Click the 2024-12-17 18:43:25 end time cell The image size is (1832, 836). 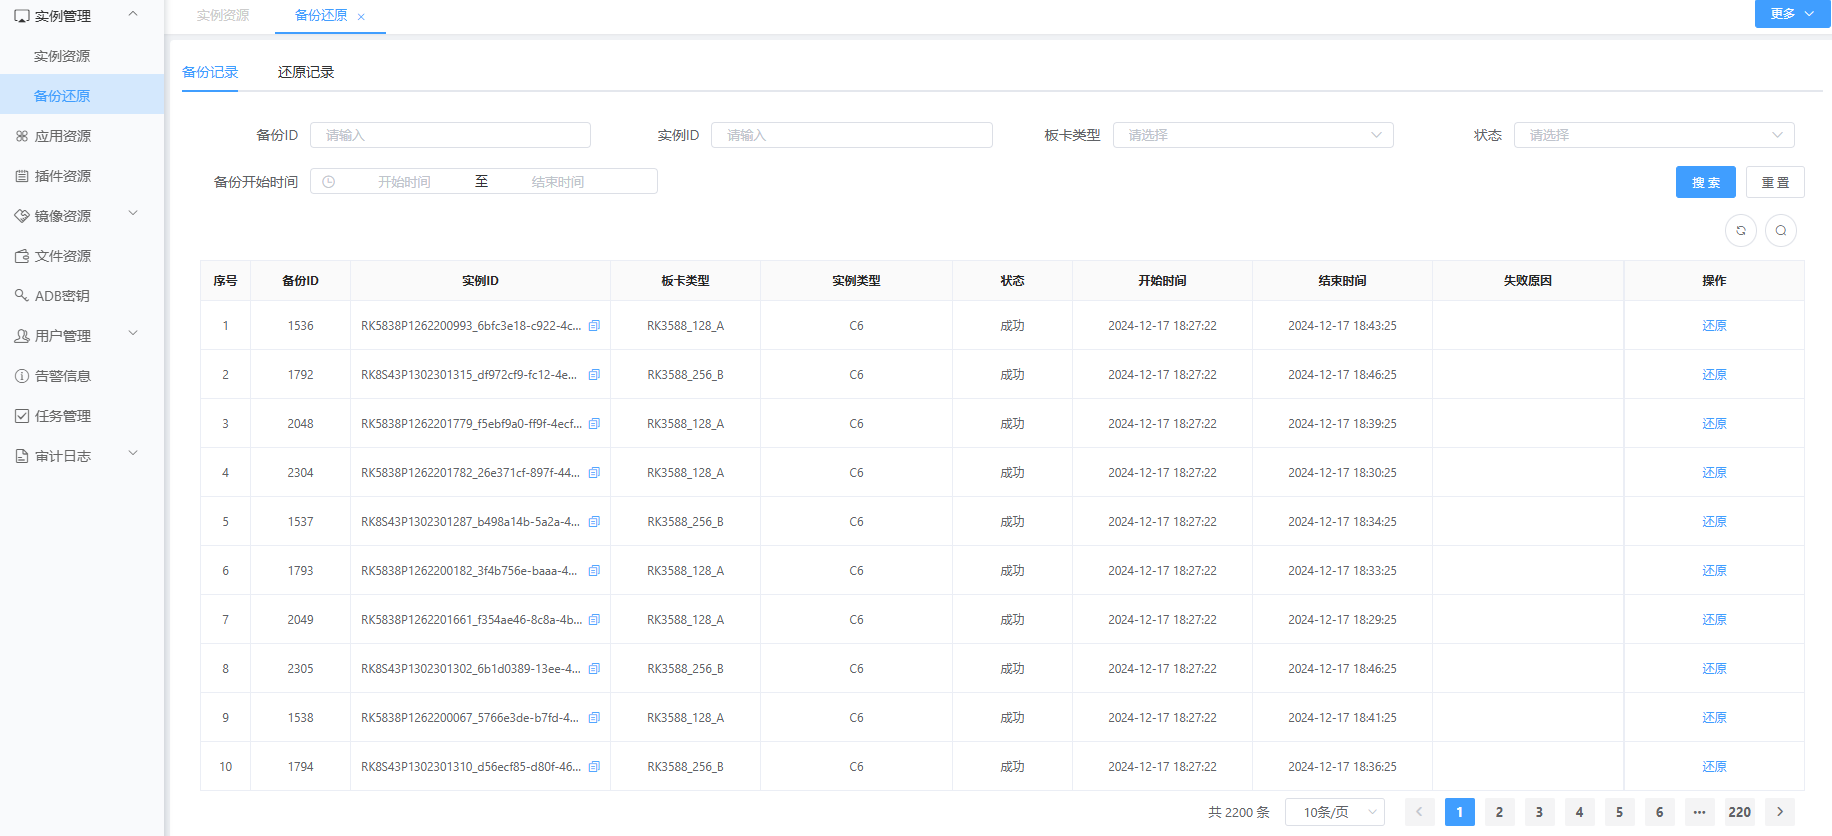coord(1342,326)
